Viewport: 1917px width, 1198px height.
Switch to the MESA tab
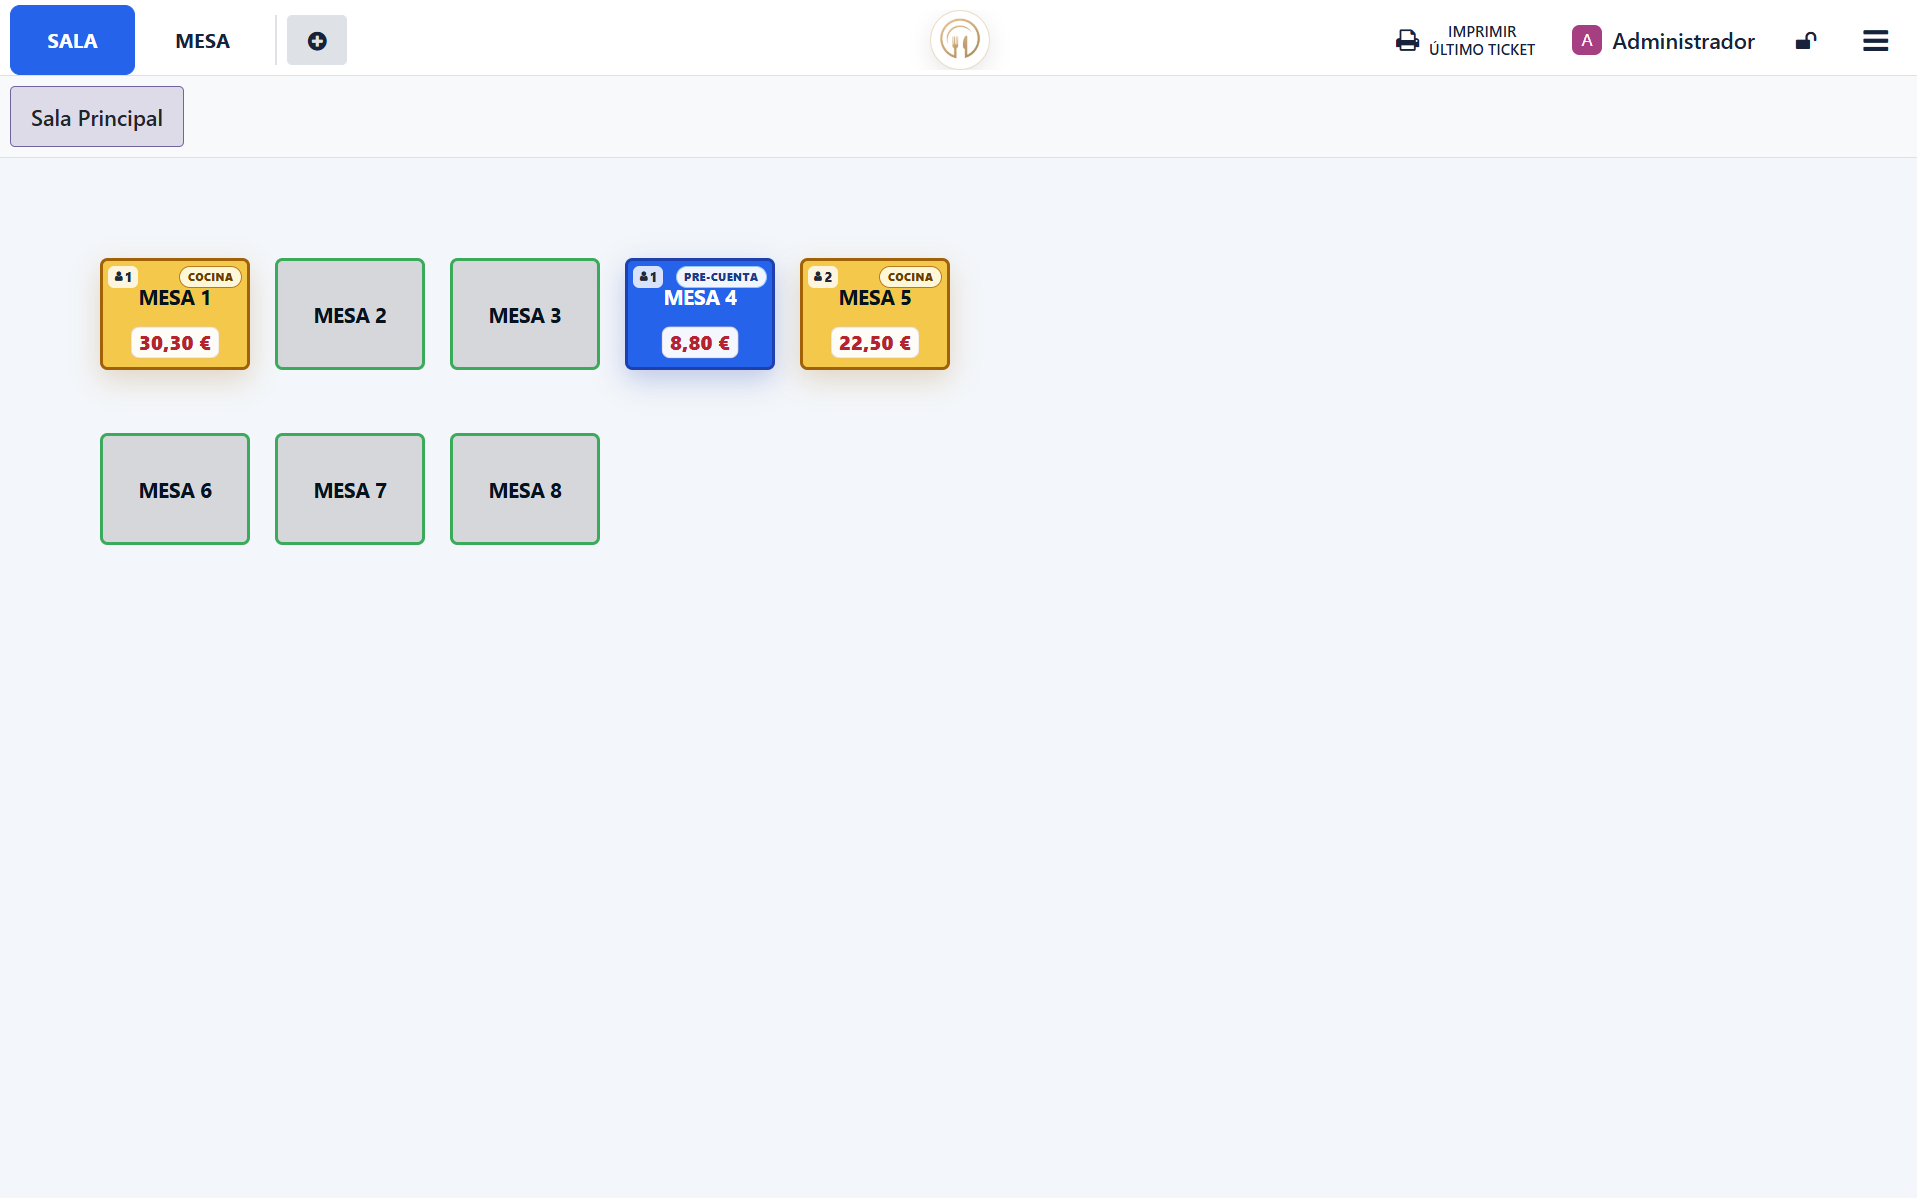202,41
